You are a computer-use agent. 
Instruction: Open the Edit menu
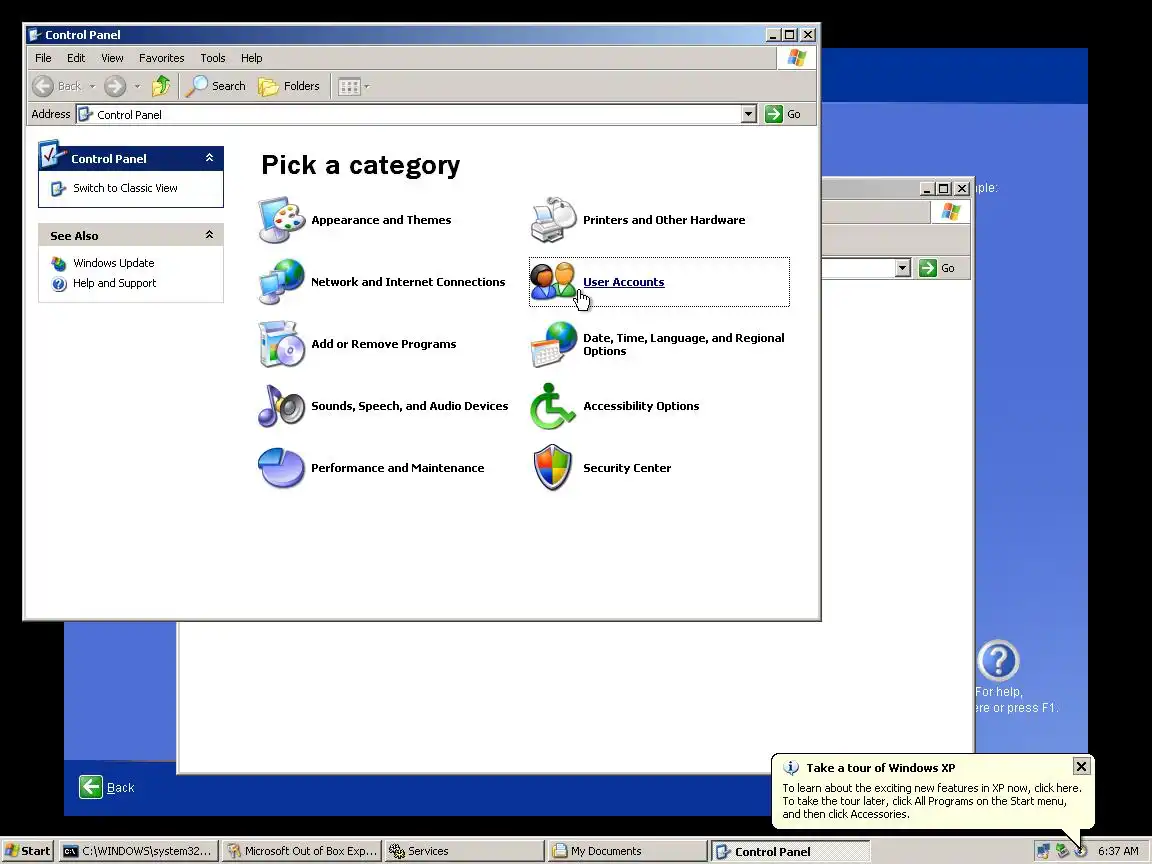coord(76,58)
